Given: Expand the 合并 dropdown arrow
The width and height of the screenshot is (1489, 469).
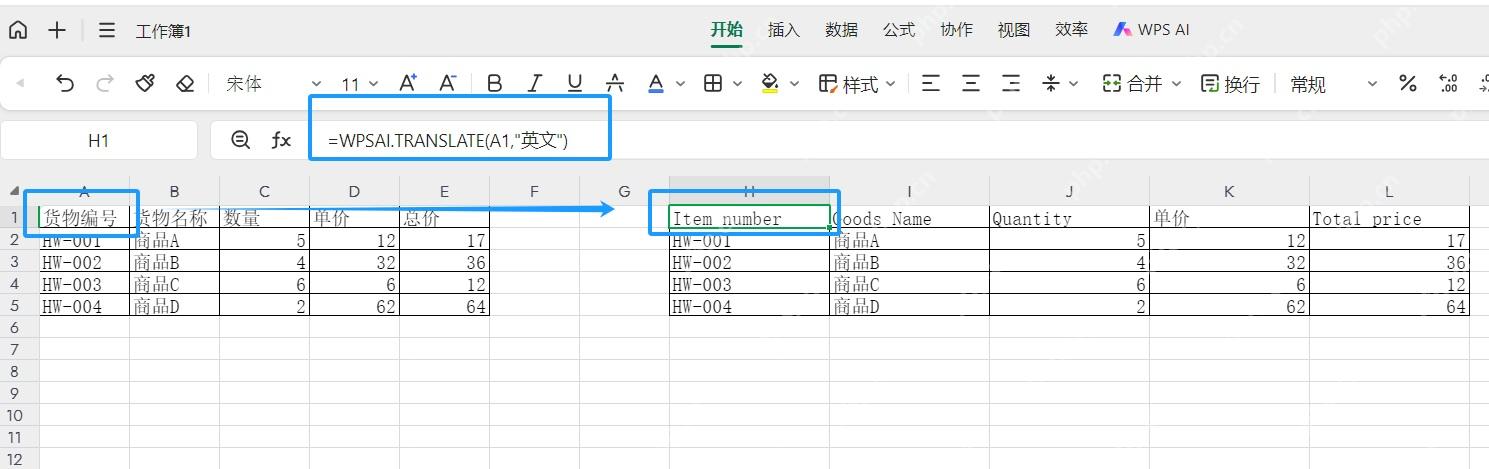Looking at the screenshot, I should [x=1176, y=84].
